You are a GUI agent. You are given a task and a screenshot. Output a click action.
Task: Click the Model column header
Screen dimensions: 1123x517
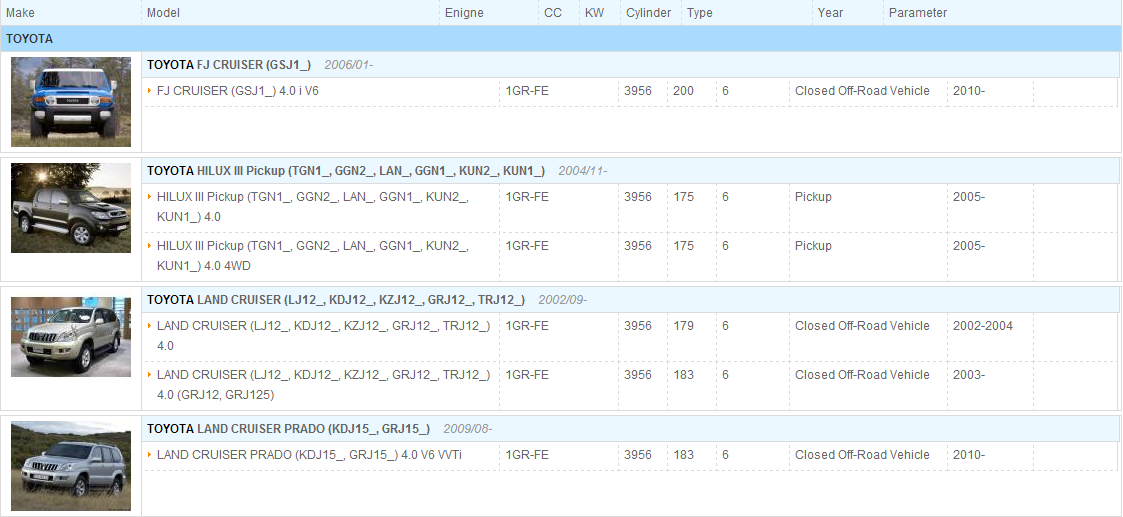[x=163, y=13]
